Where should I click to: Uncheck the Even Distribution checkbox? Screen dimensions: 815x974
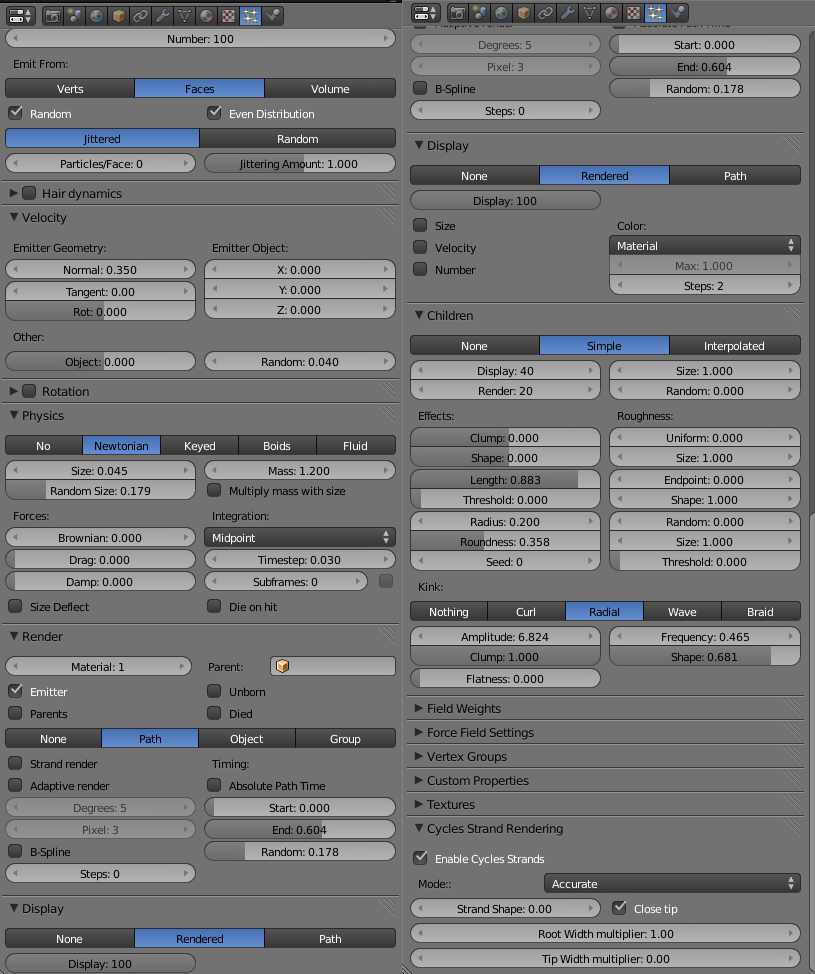pyautogui.click(x=214, y=113)
